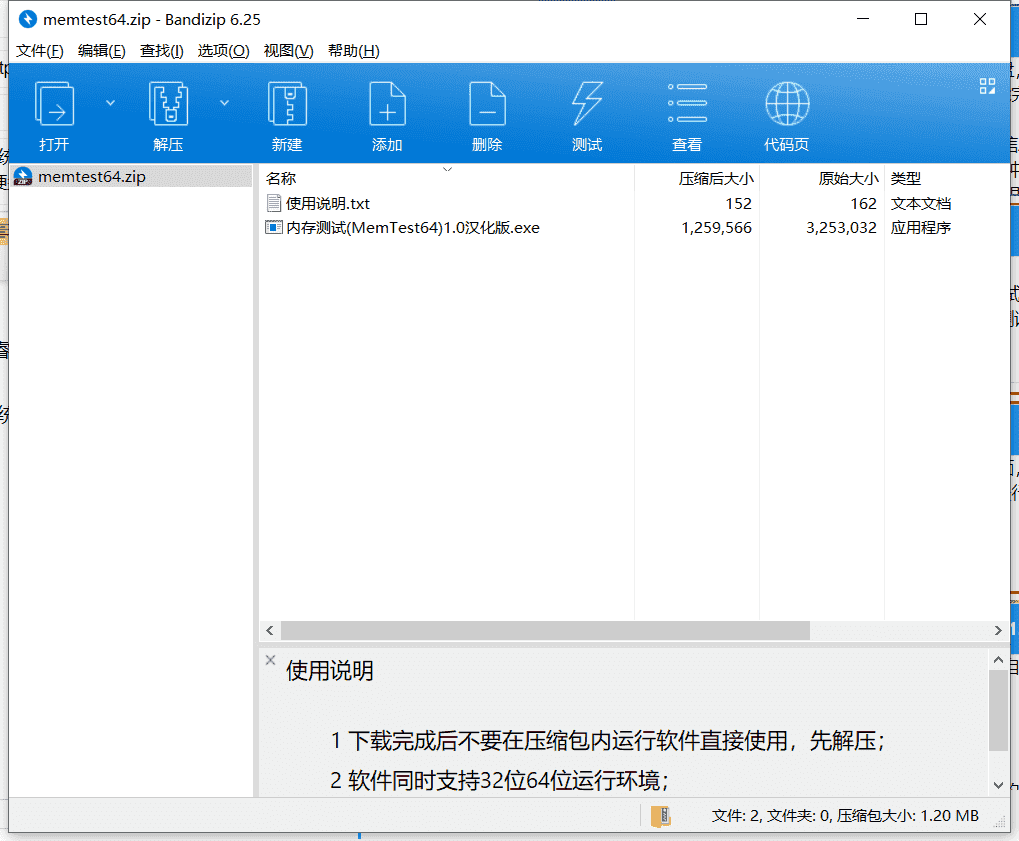Click the 1,259,566 compressed size value
The image size is (1019, 841).
pos(716,227)
